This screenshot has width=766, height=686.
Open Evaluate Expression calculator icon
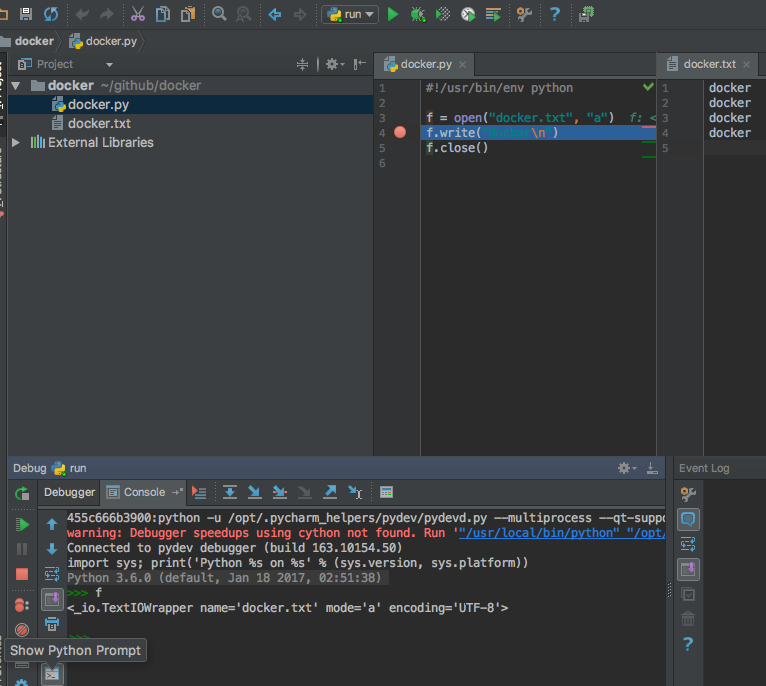(386, 492)
